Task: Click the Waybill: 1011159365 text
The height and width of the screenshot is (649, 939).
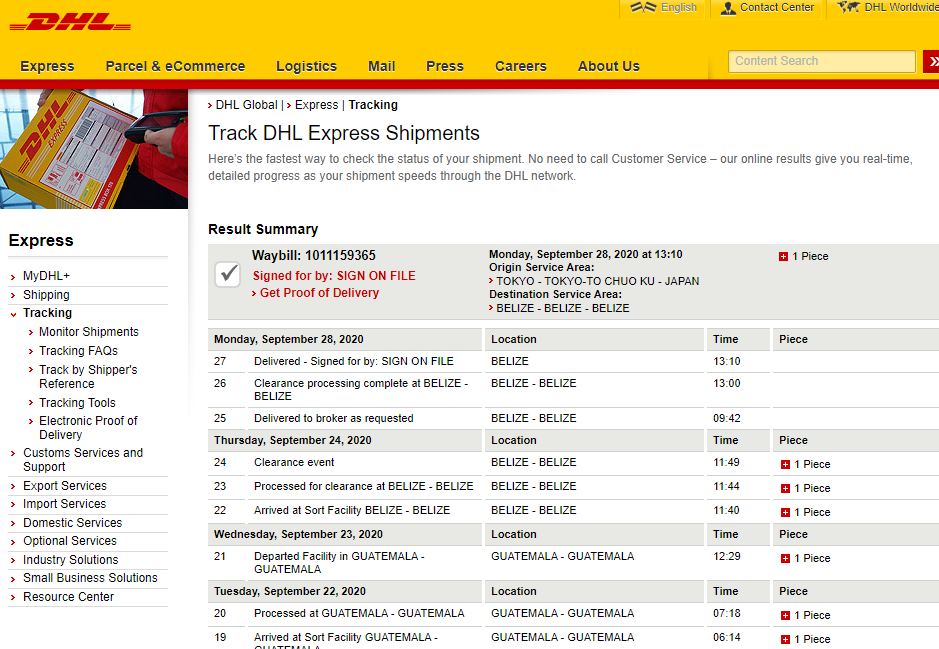Action: point(314,256)
